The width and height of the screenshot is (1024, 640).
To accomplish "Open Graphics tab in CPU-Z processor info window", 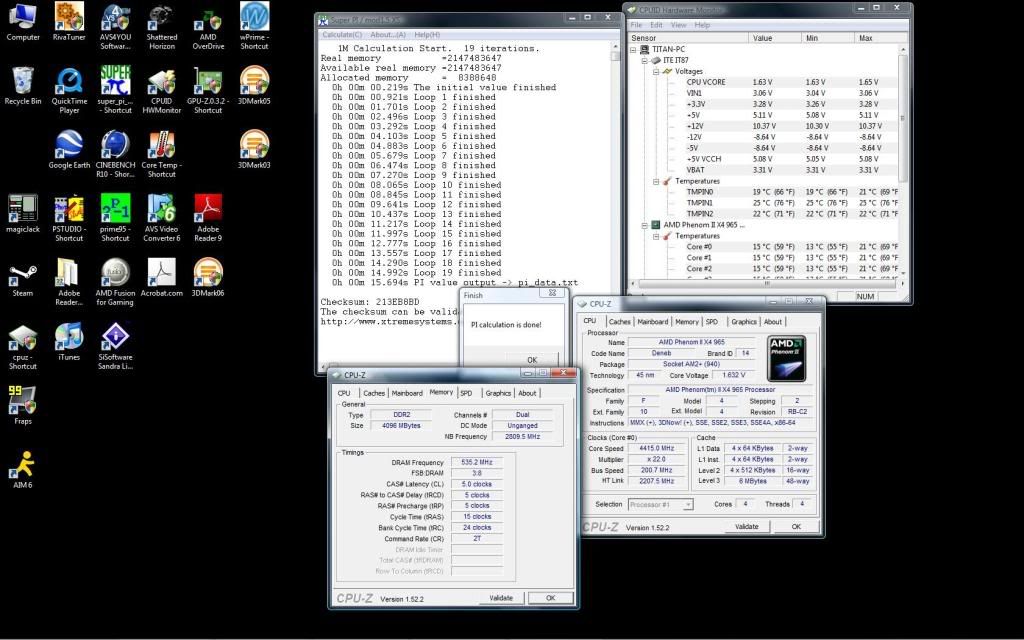I will [744, 321].
